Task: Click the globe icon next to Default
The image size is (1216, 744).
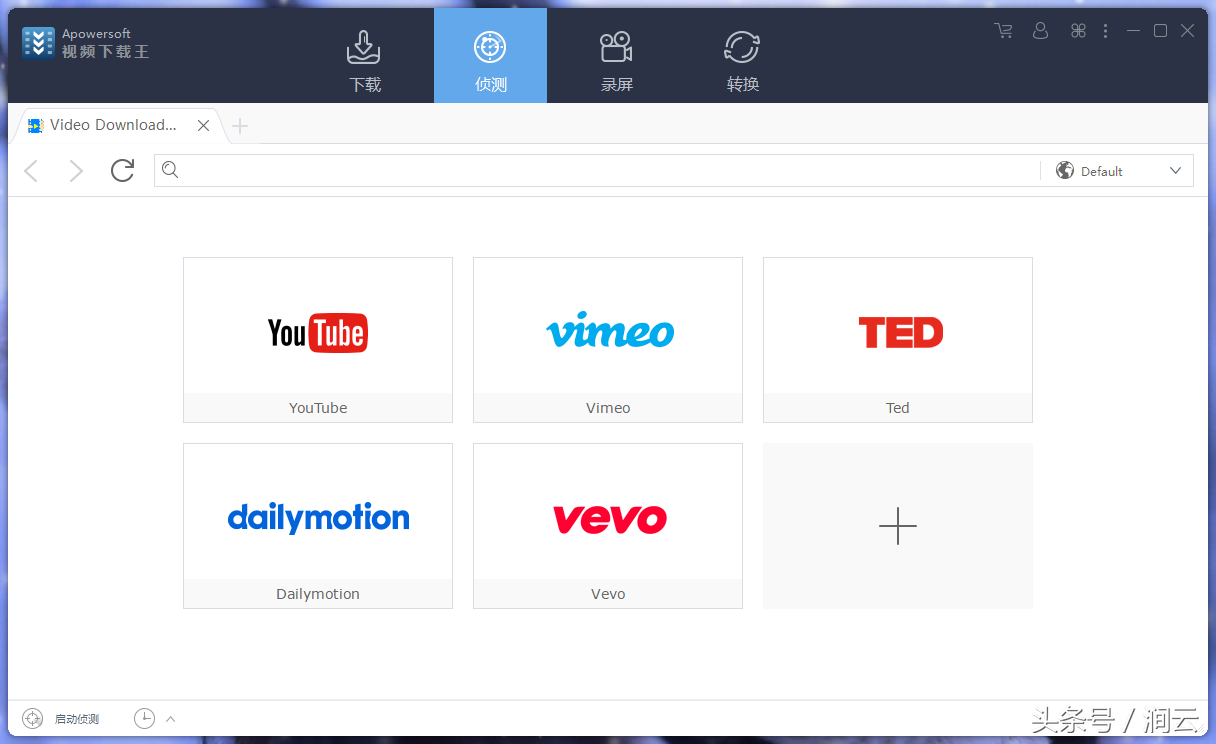Action: pyautogui.click(x=1065, y=171)
